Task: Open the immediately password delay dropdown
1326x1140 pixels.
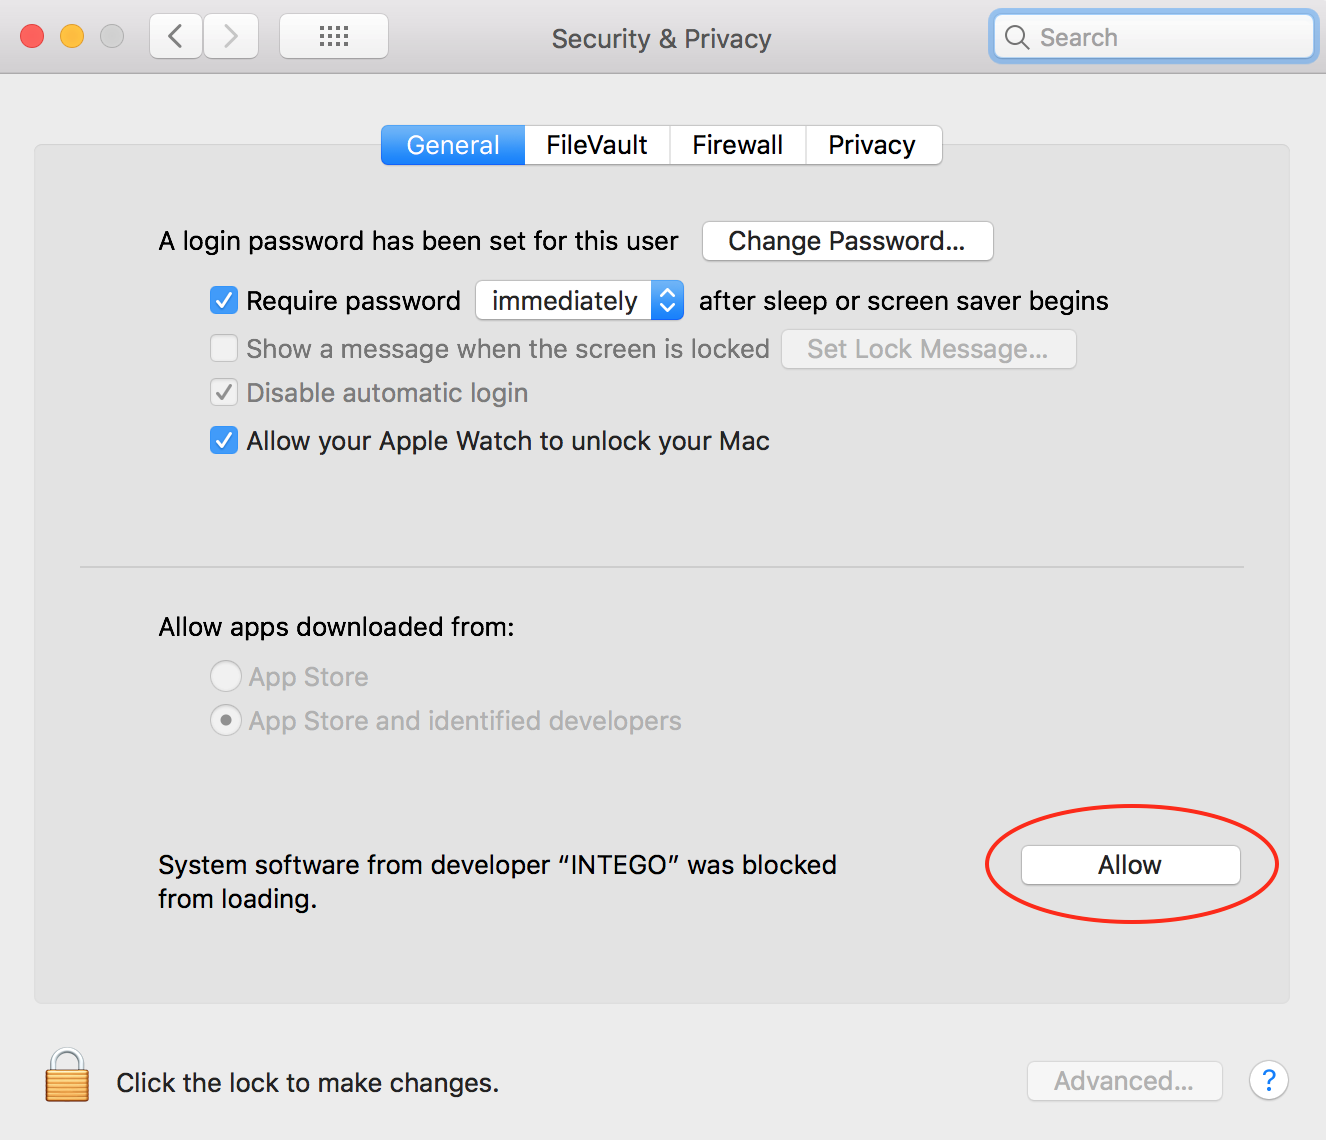Action: point(579,300)
